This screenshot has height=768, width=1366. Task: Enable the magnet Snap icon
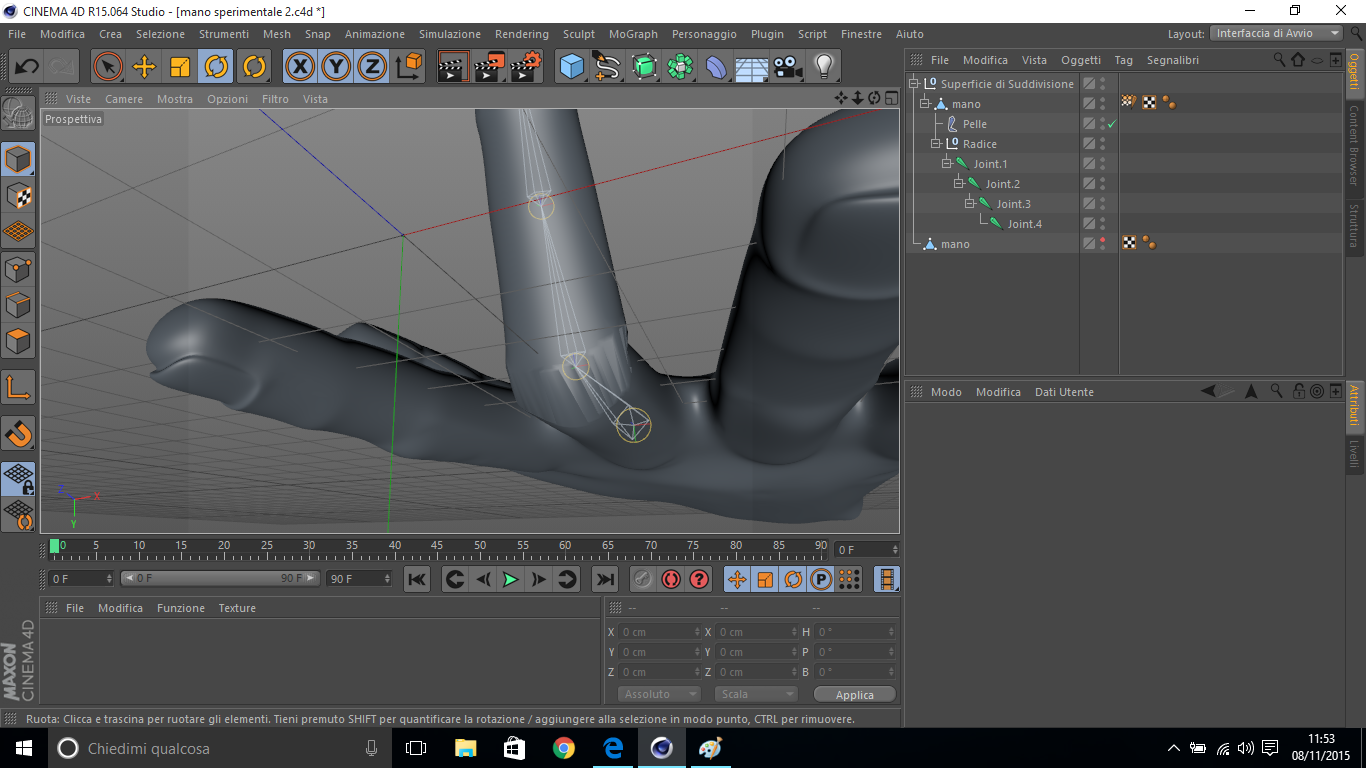pyautogui.click(x=18, y=433)
